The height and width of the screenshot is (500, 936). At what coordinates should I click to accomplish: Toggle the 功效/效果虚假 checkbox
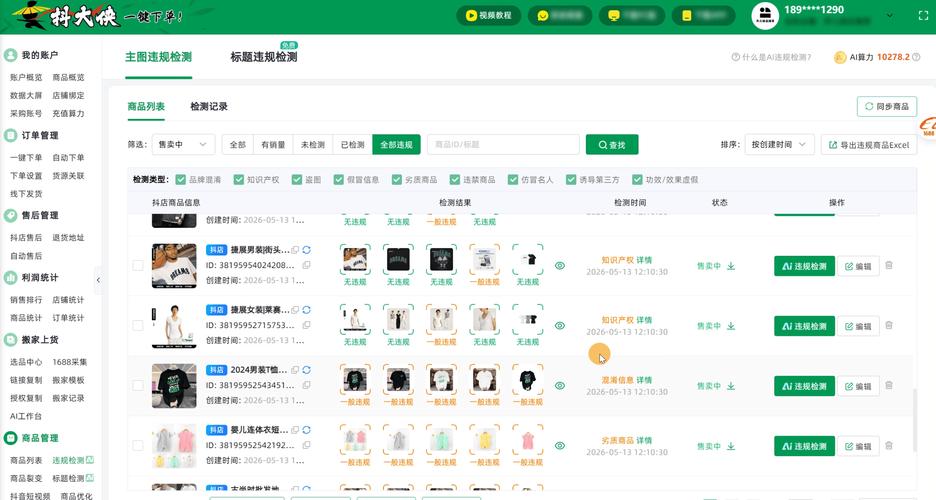tap(637, 180)
